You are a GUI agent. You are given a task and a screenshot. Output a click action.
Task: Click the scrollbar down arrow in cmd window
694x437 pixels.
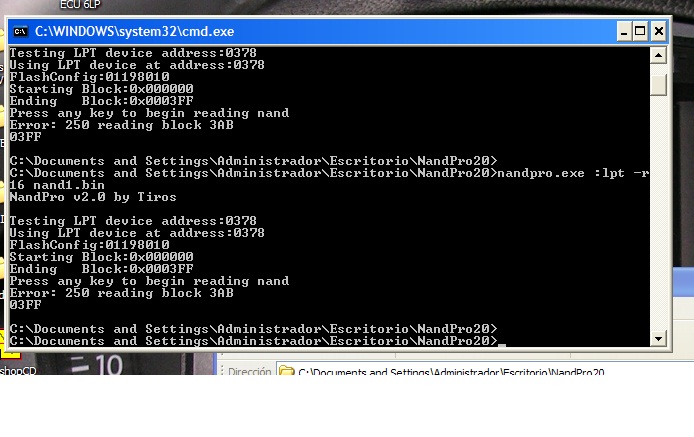(658, 339)
